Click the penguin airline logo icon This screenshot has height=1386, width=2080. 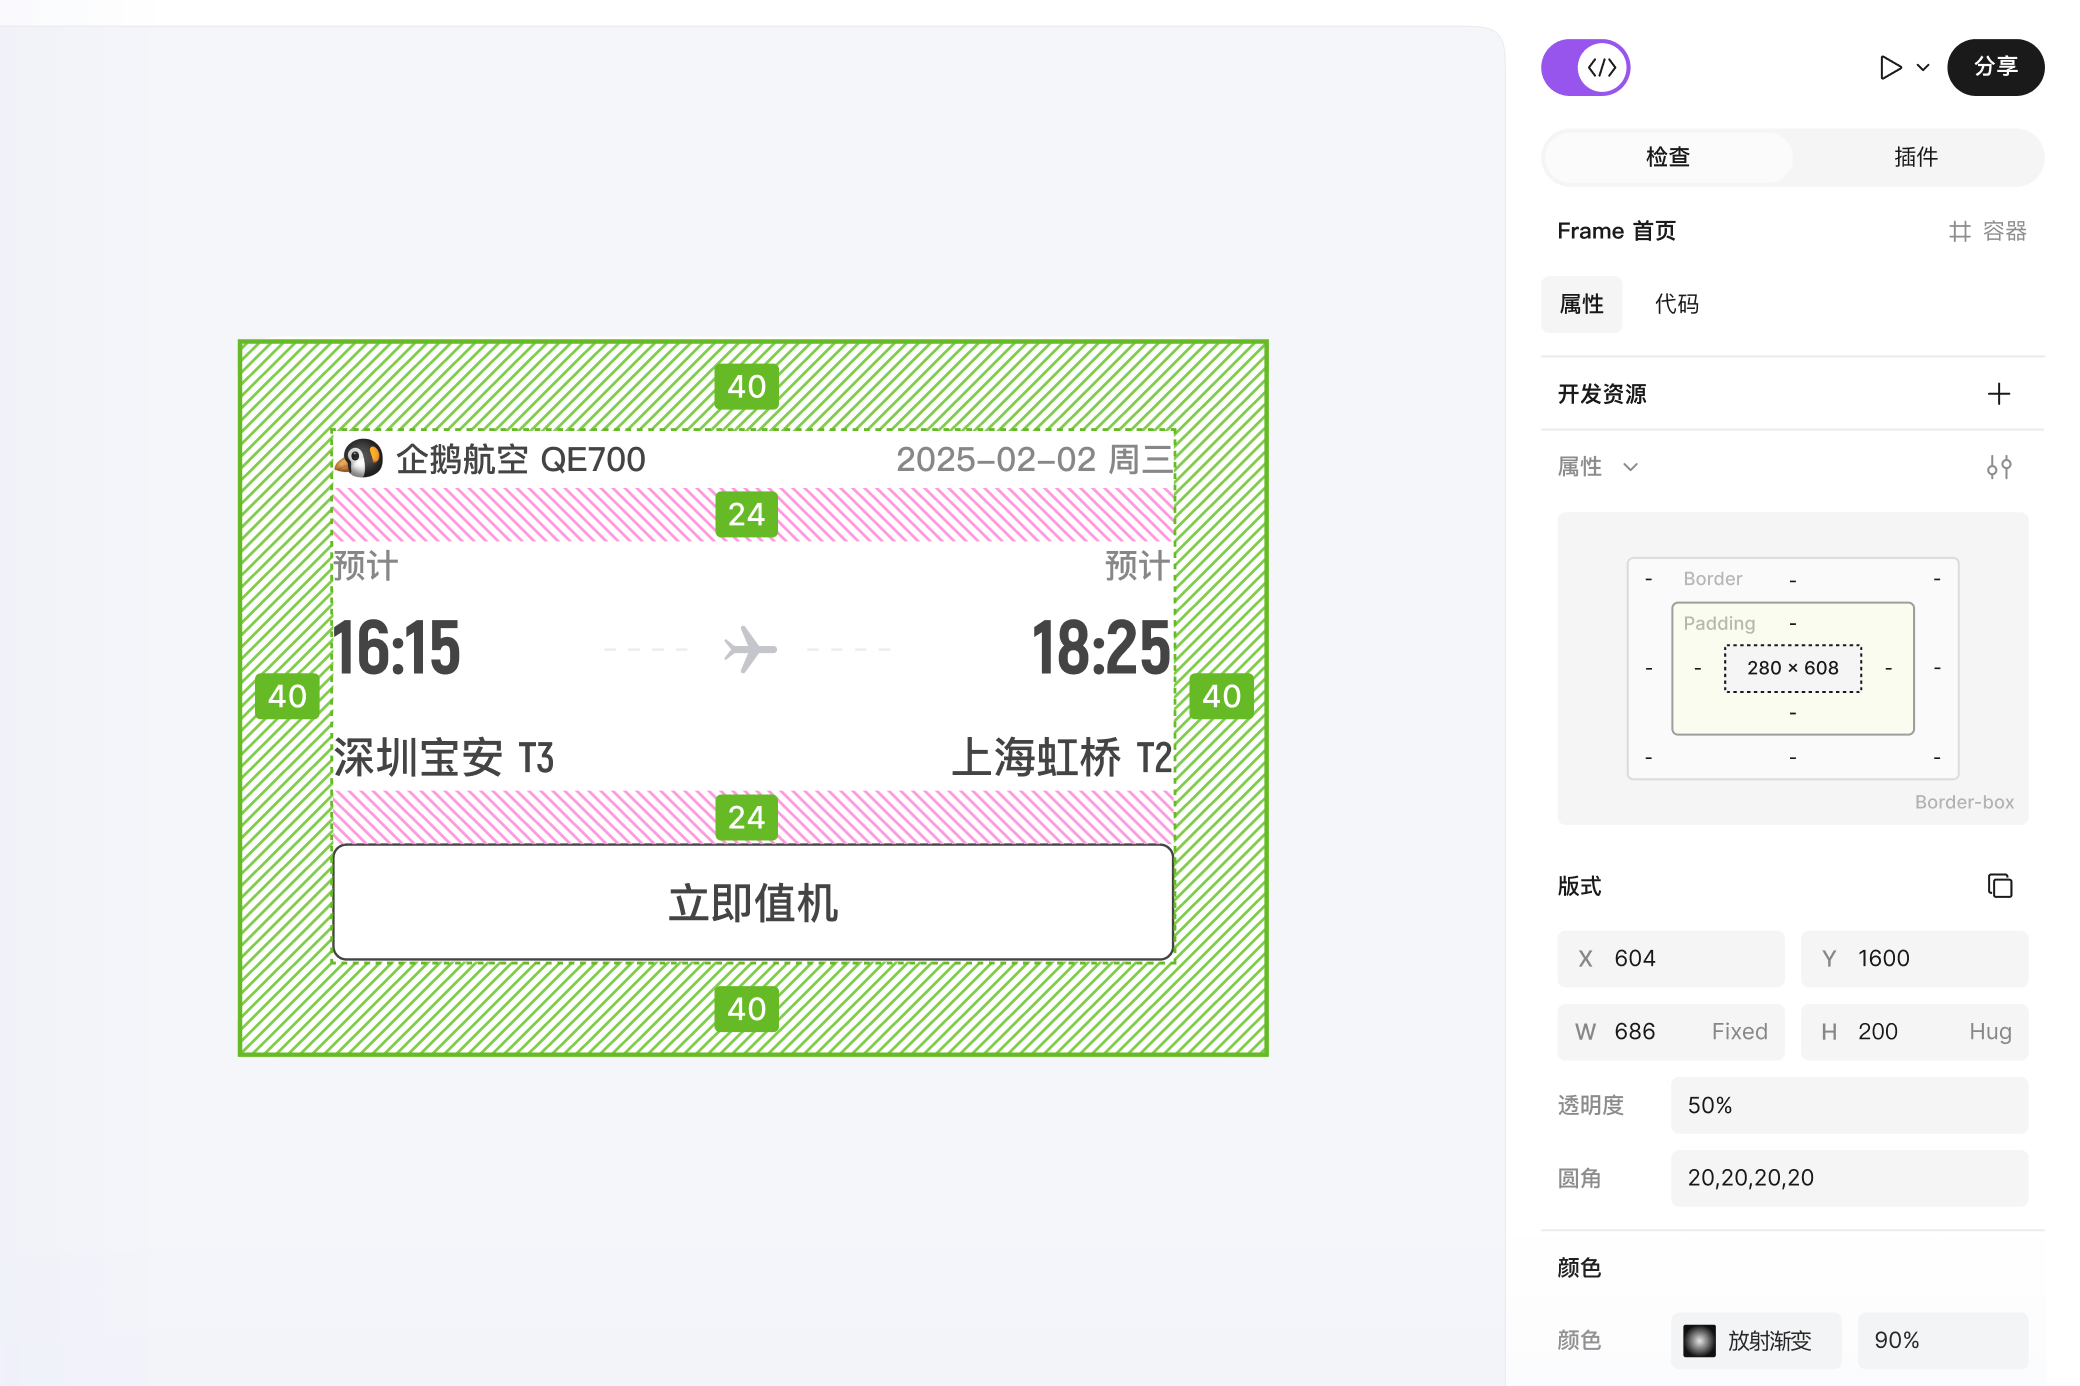[x=361, y=459]
